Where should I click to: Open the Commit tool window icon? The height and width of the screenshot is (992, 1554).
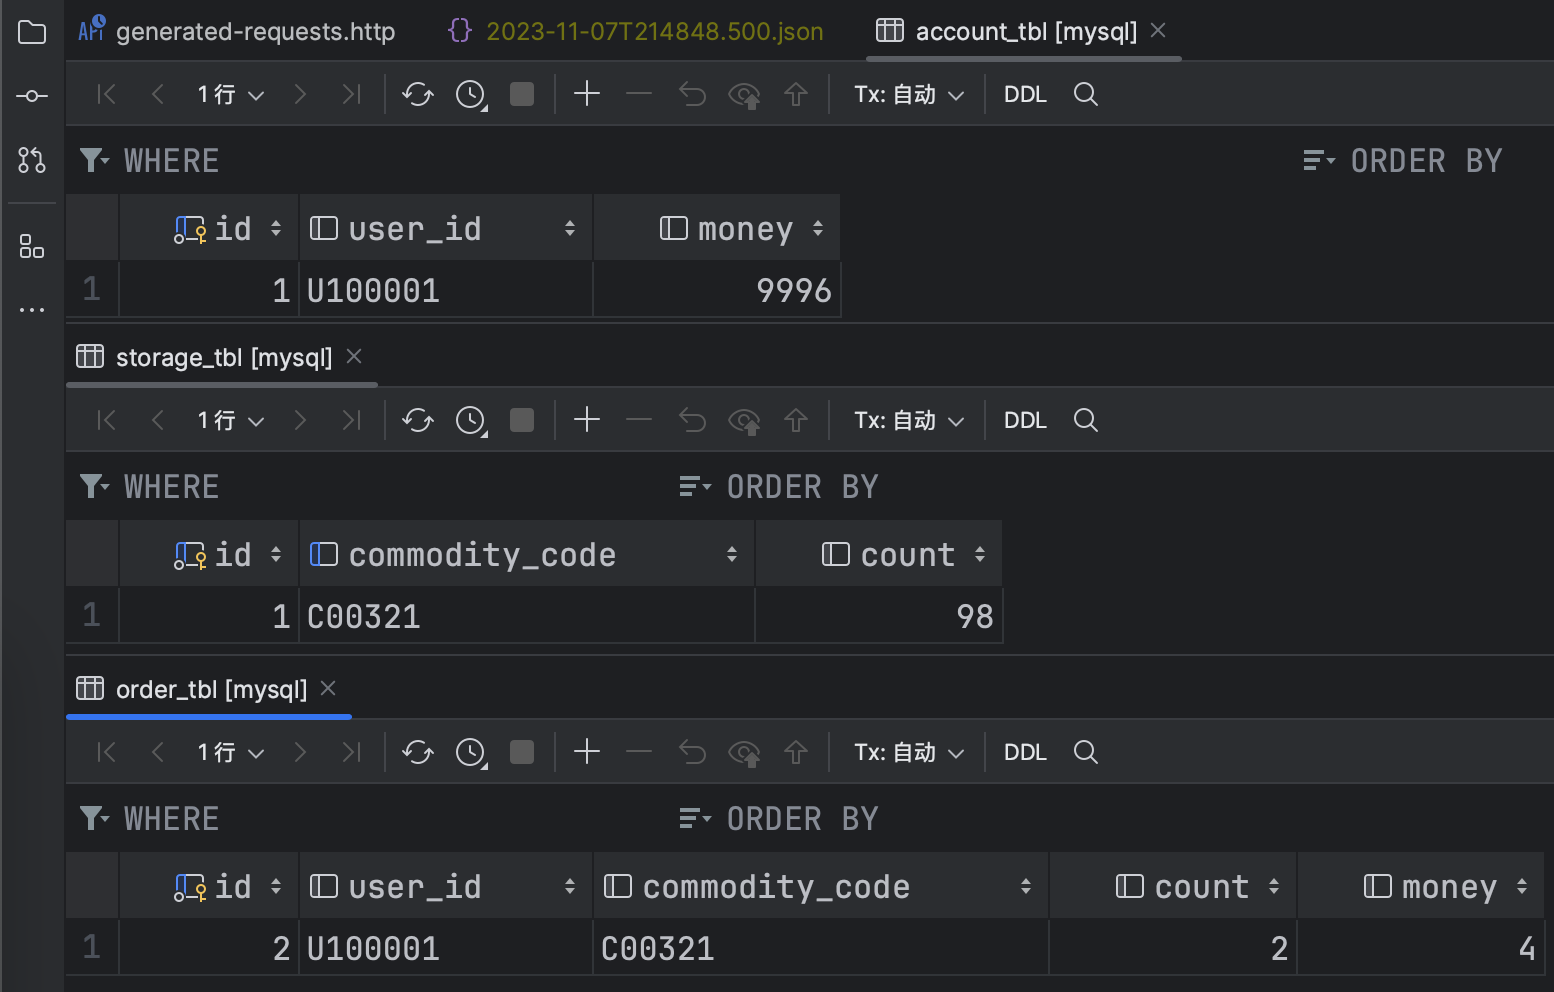32,96
